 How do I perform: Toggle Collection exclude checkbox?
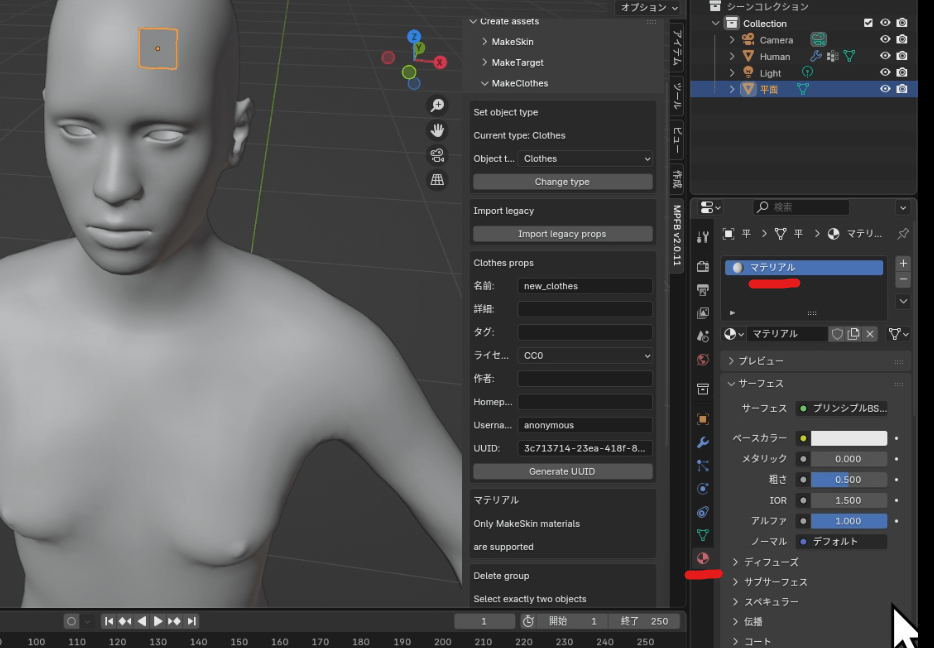pyautogui.click(x=868, y=23)
